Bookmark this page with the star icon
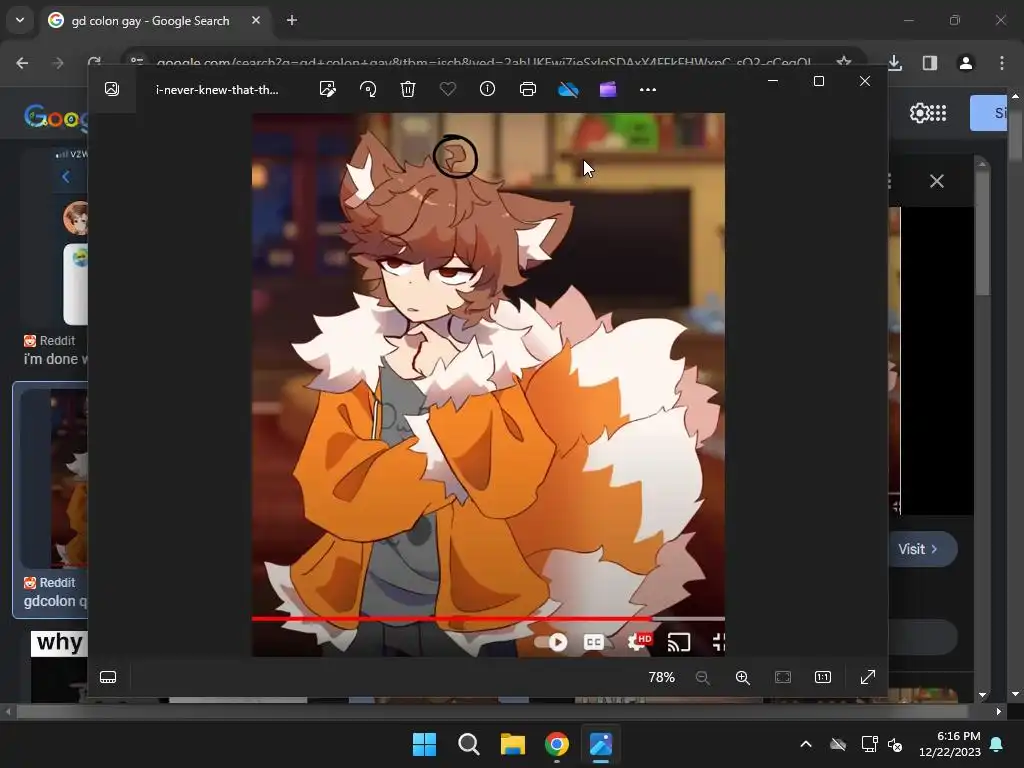 pos(844,62)
